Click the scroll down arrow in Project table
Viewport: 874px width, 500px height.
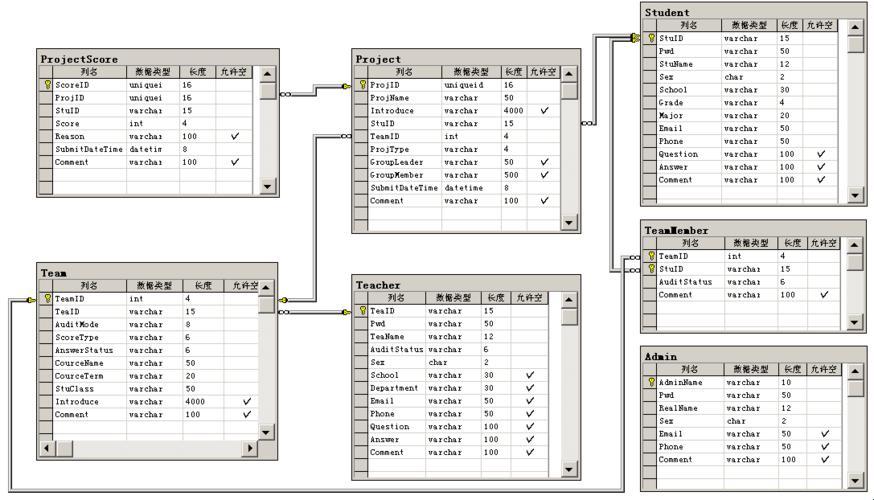pyautogui.click(x=569, y=222)
